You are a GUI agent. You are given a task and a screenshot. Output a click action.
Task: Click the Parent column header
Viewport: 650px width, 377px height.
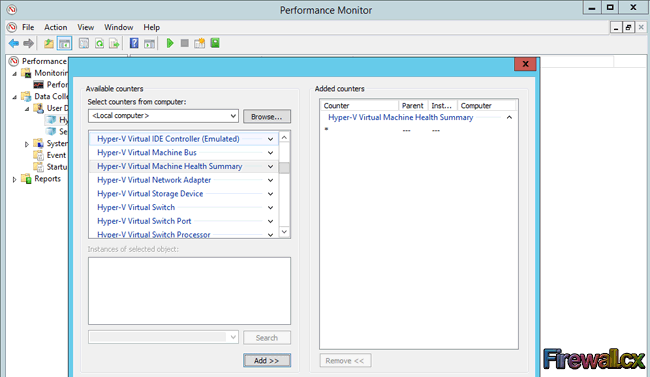pyautogui.click(x=413, y=106)
